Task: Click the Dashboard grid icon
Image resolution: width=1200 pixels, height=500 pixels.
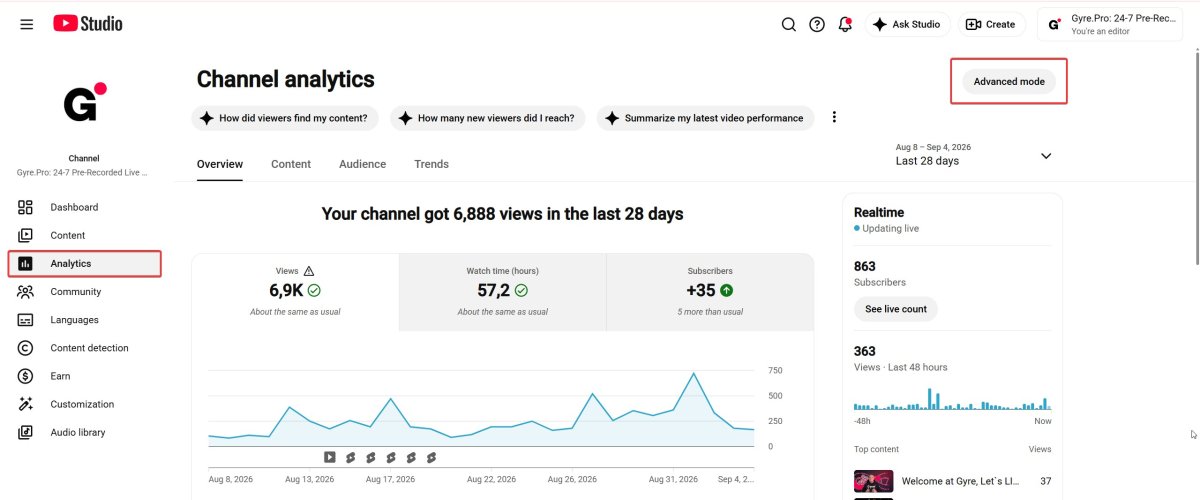Action: click(26, 207)
